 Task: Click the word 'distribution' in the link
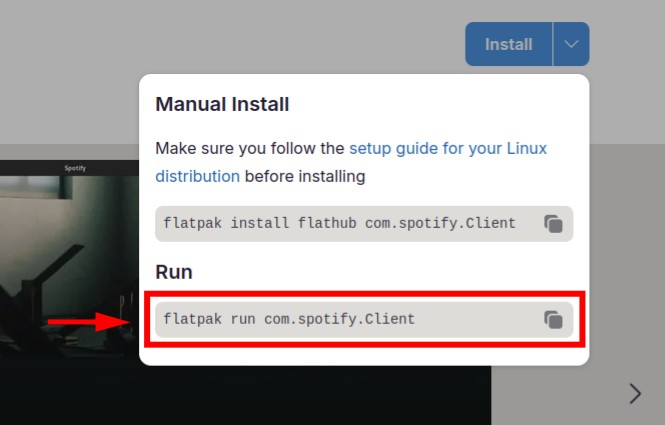(x=197, y=176)
